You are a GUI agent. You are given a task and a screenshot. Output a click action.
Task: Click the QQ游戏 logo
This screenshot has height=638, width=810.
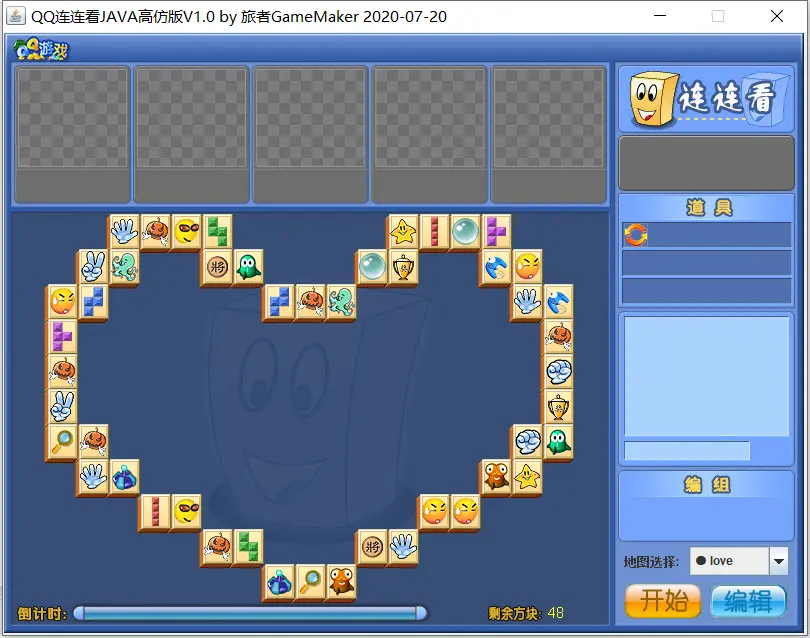41,50
